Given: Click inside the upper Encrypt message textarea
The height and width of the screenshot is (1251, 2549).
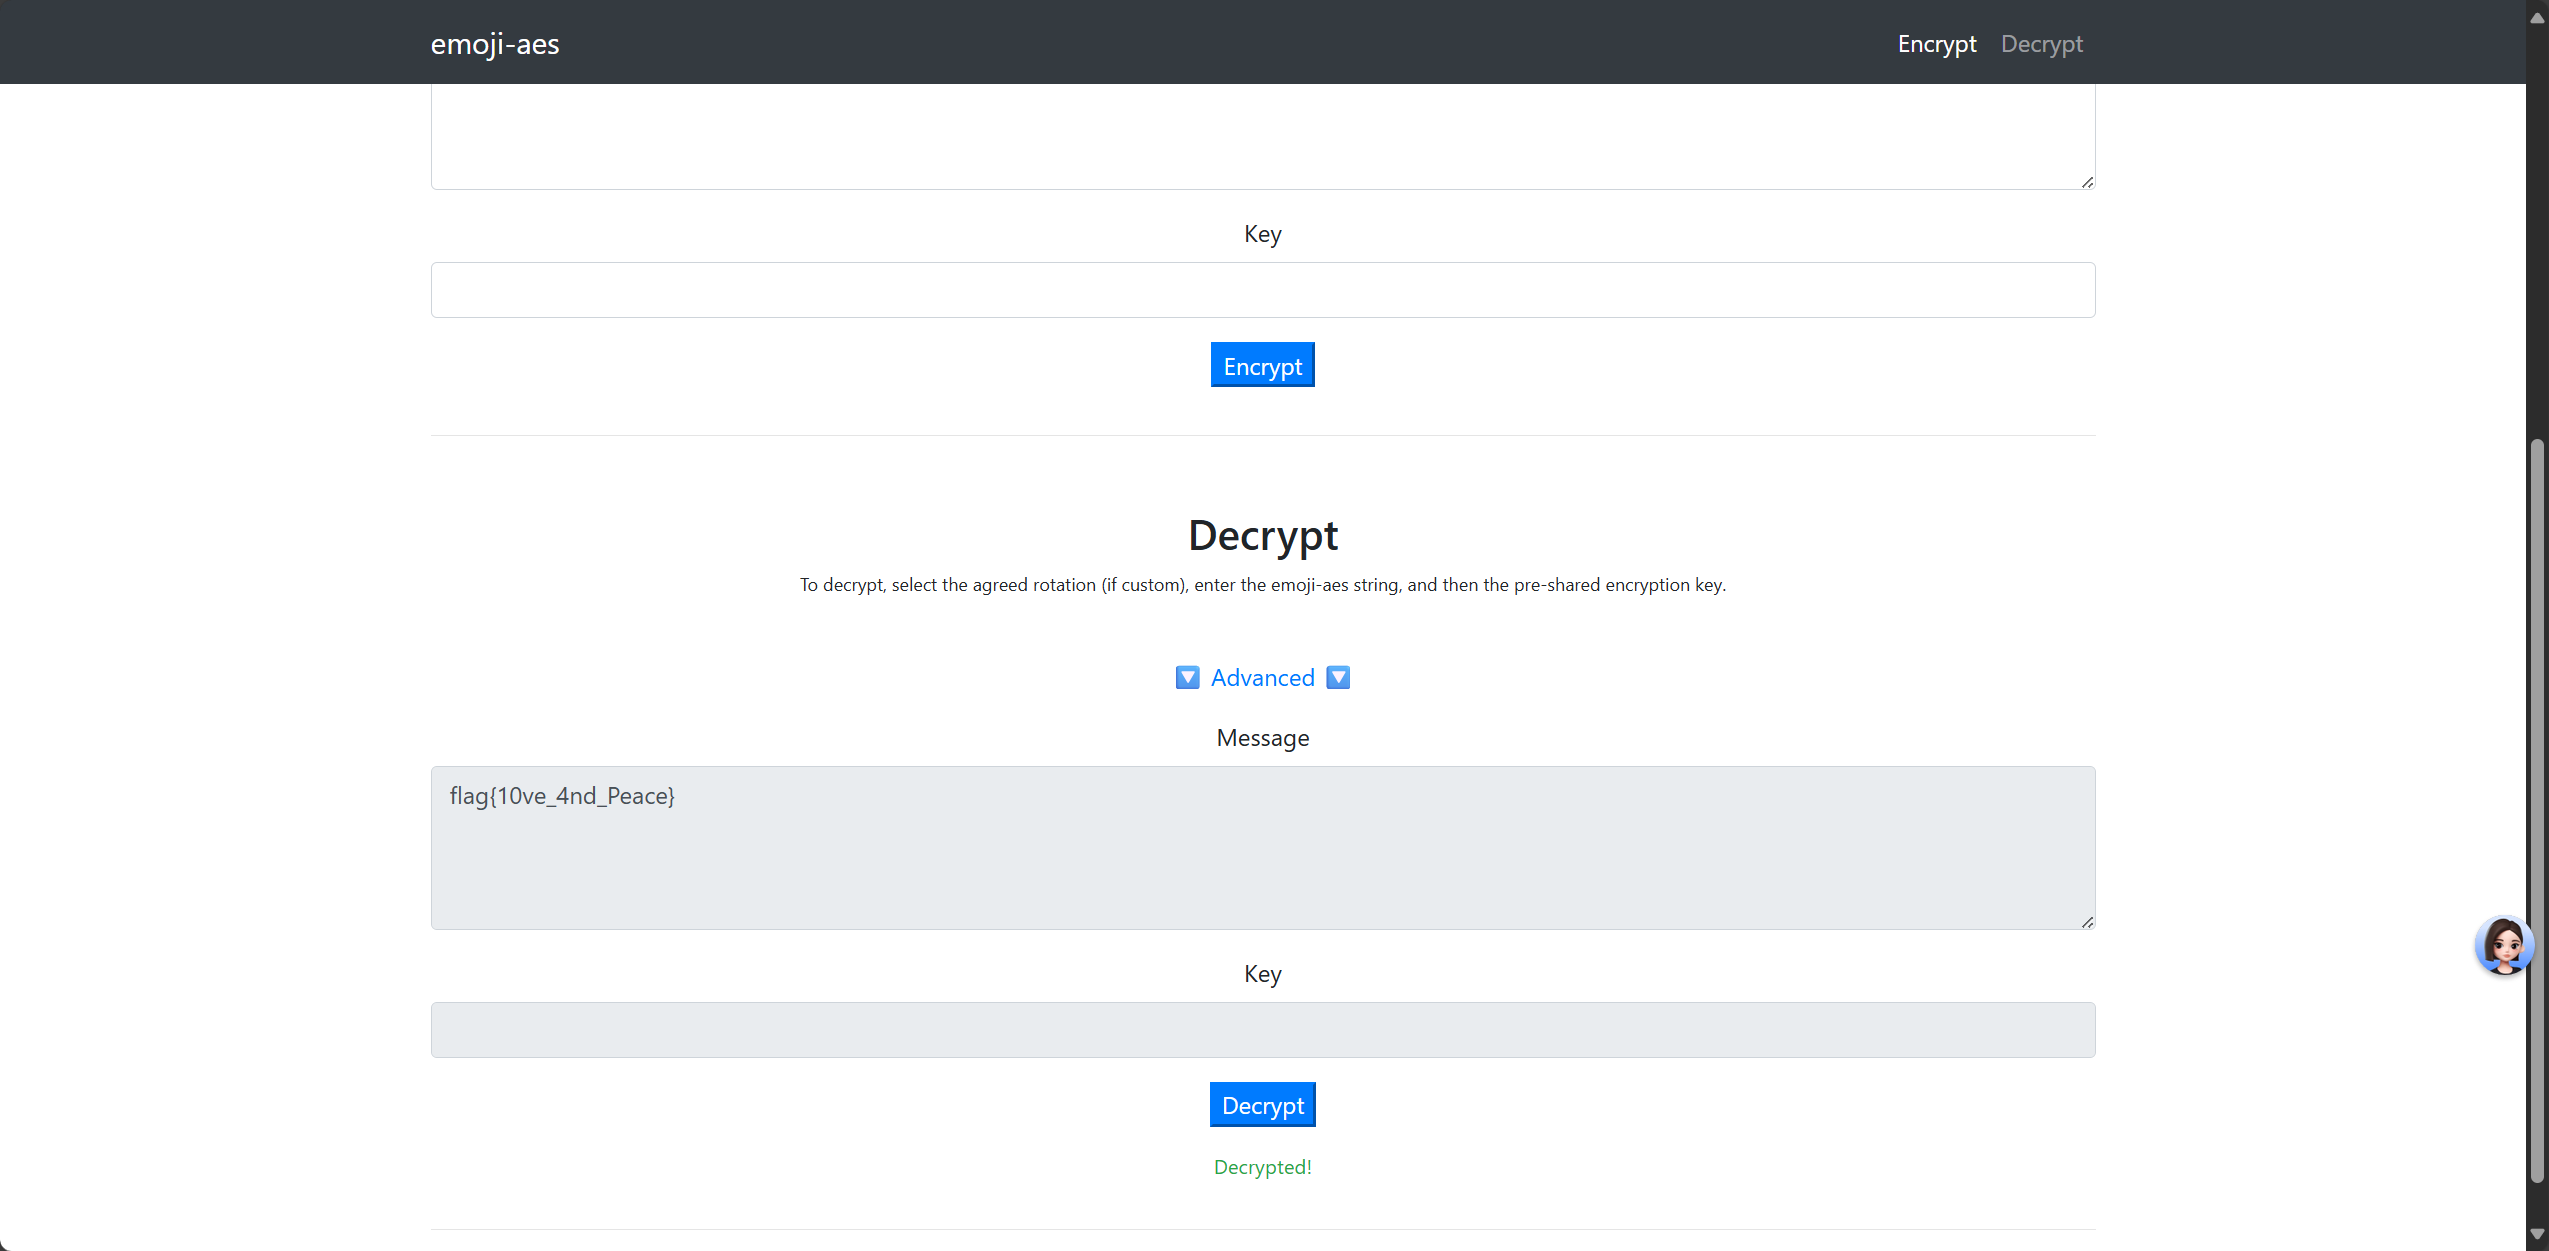Looking at the screenshot, I should coord(1262,136).
